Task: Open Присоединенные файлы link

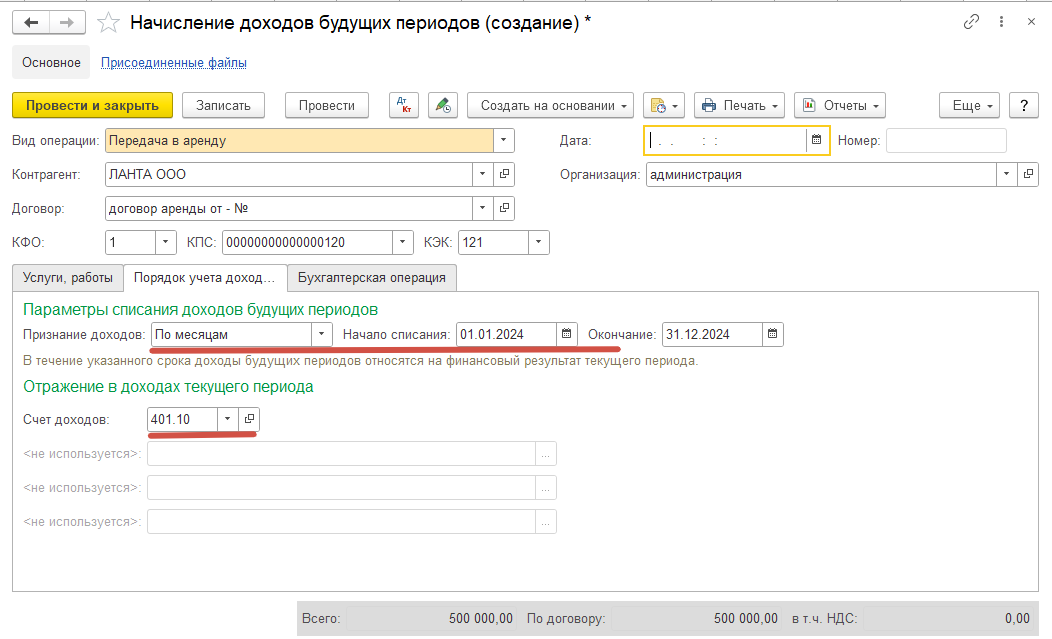Action: click(x=174, y=62)
